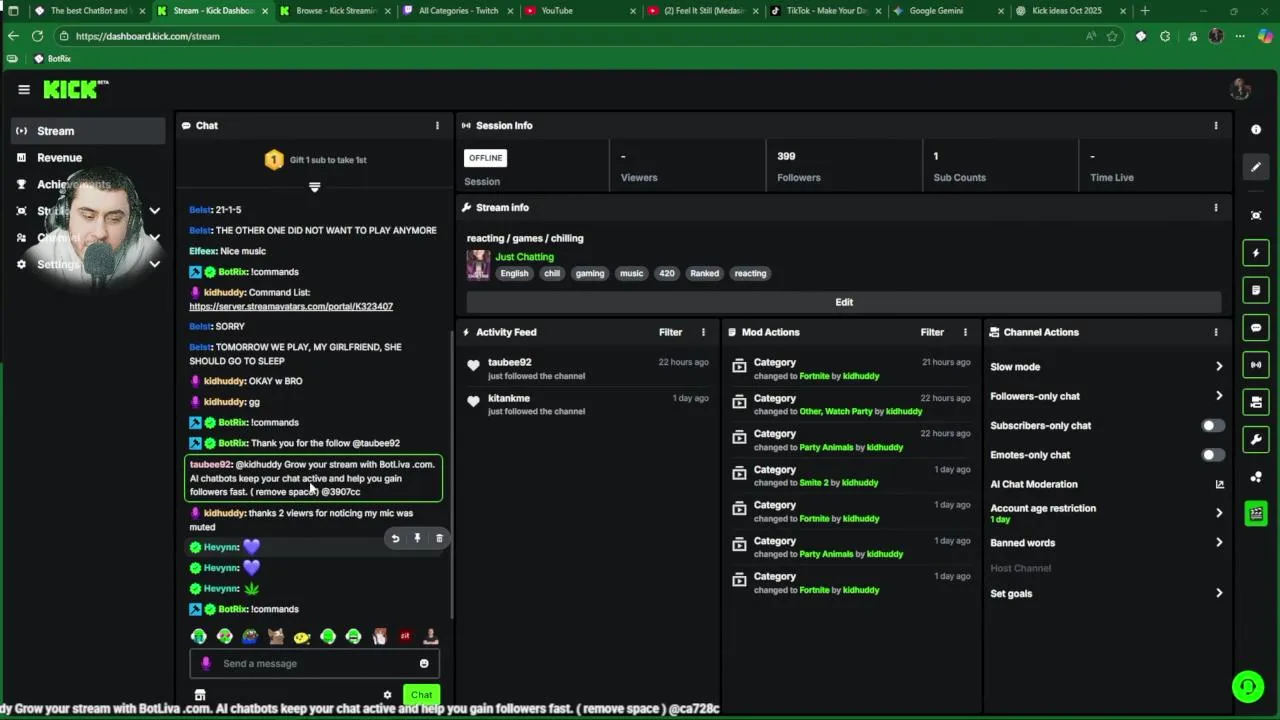The image size is (1280, 720).
Task: Click the green clapperboard icon
Action: point(1256,514)
